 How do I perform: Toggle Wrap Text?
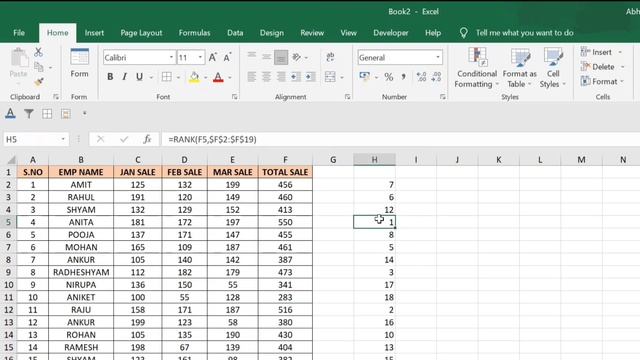[x=330, y=57]
